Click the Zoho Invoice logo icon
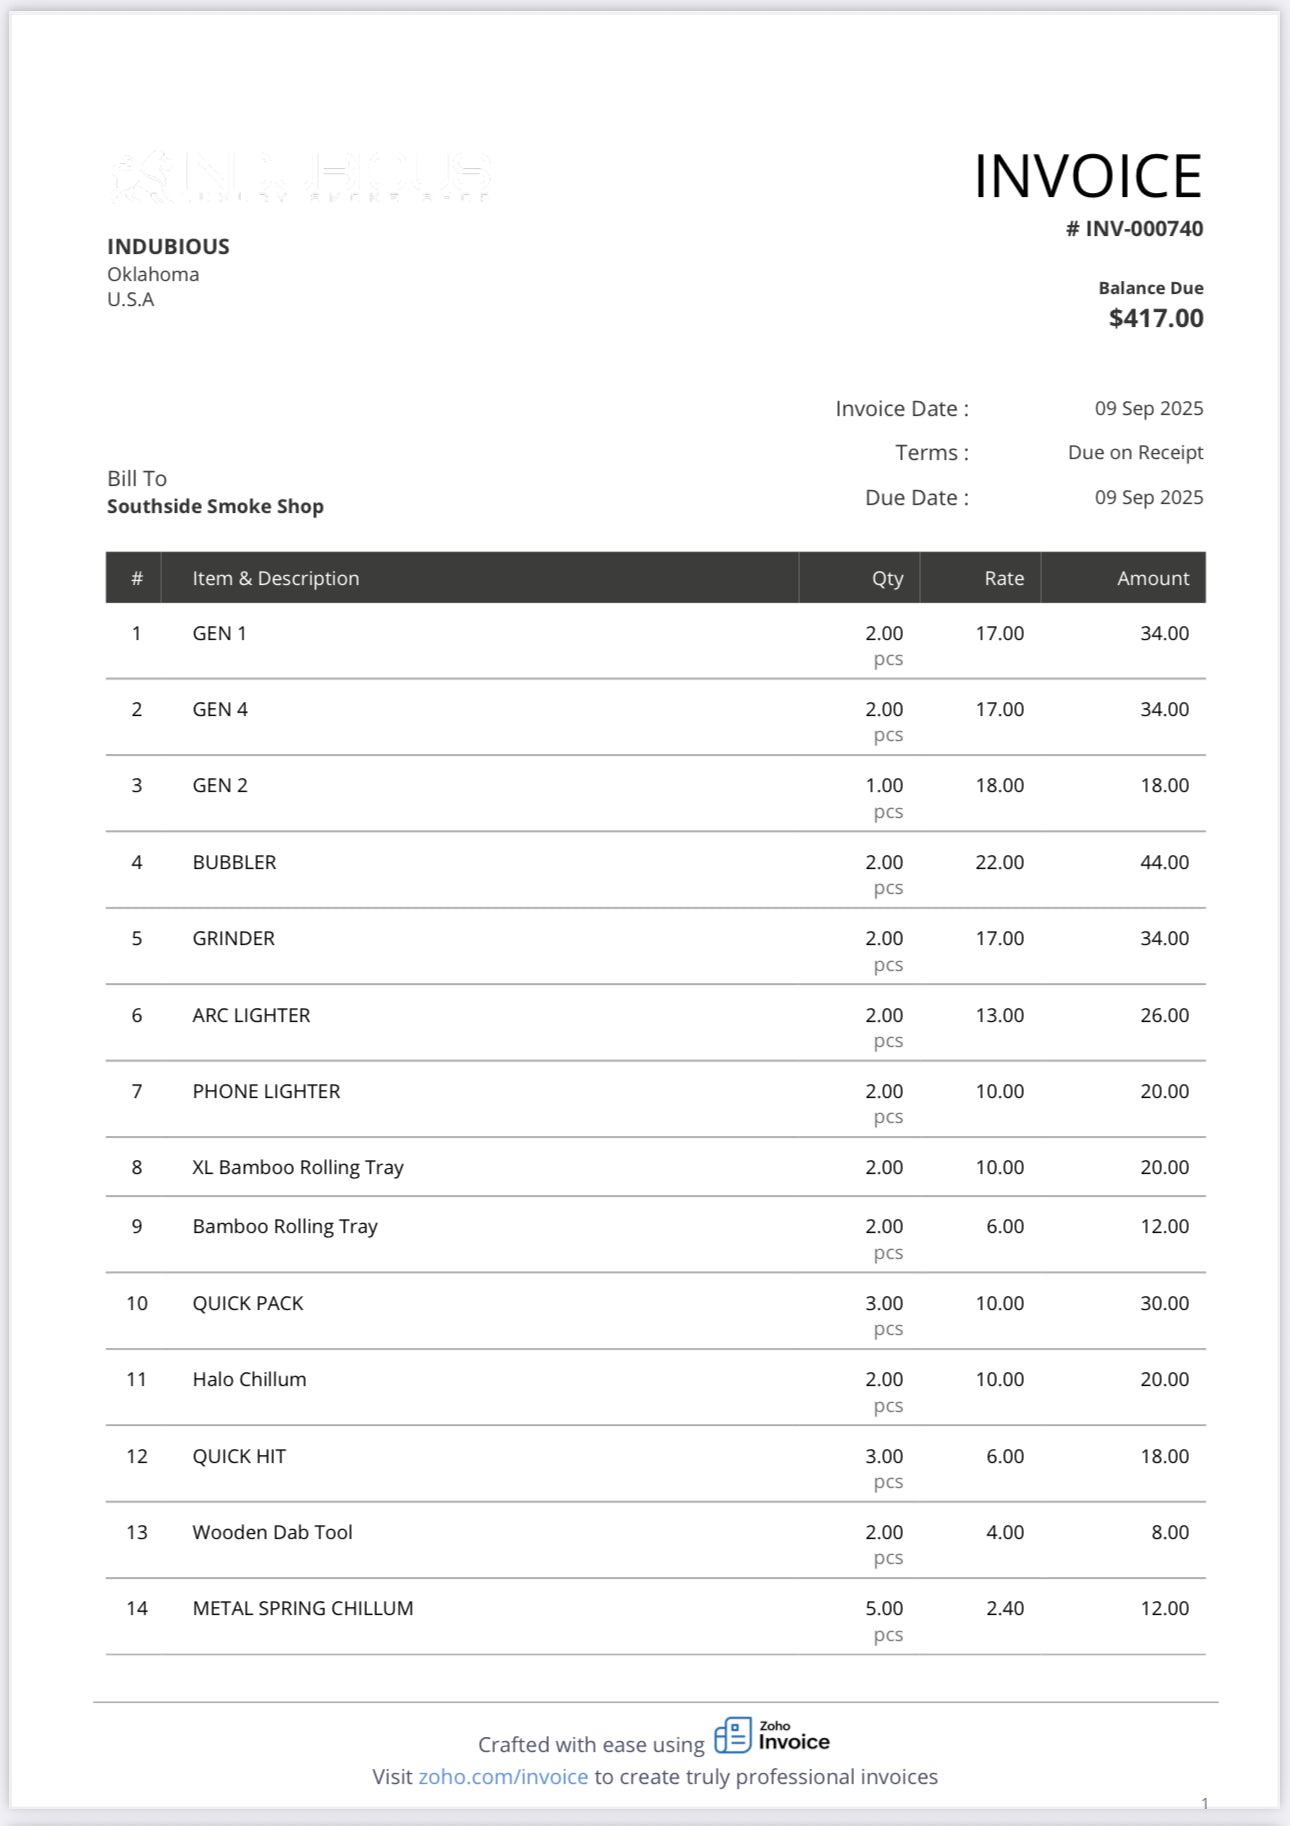This screenshot has width=1290, height=1826. [733, 1735]
